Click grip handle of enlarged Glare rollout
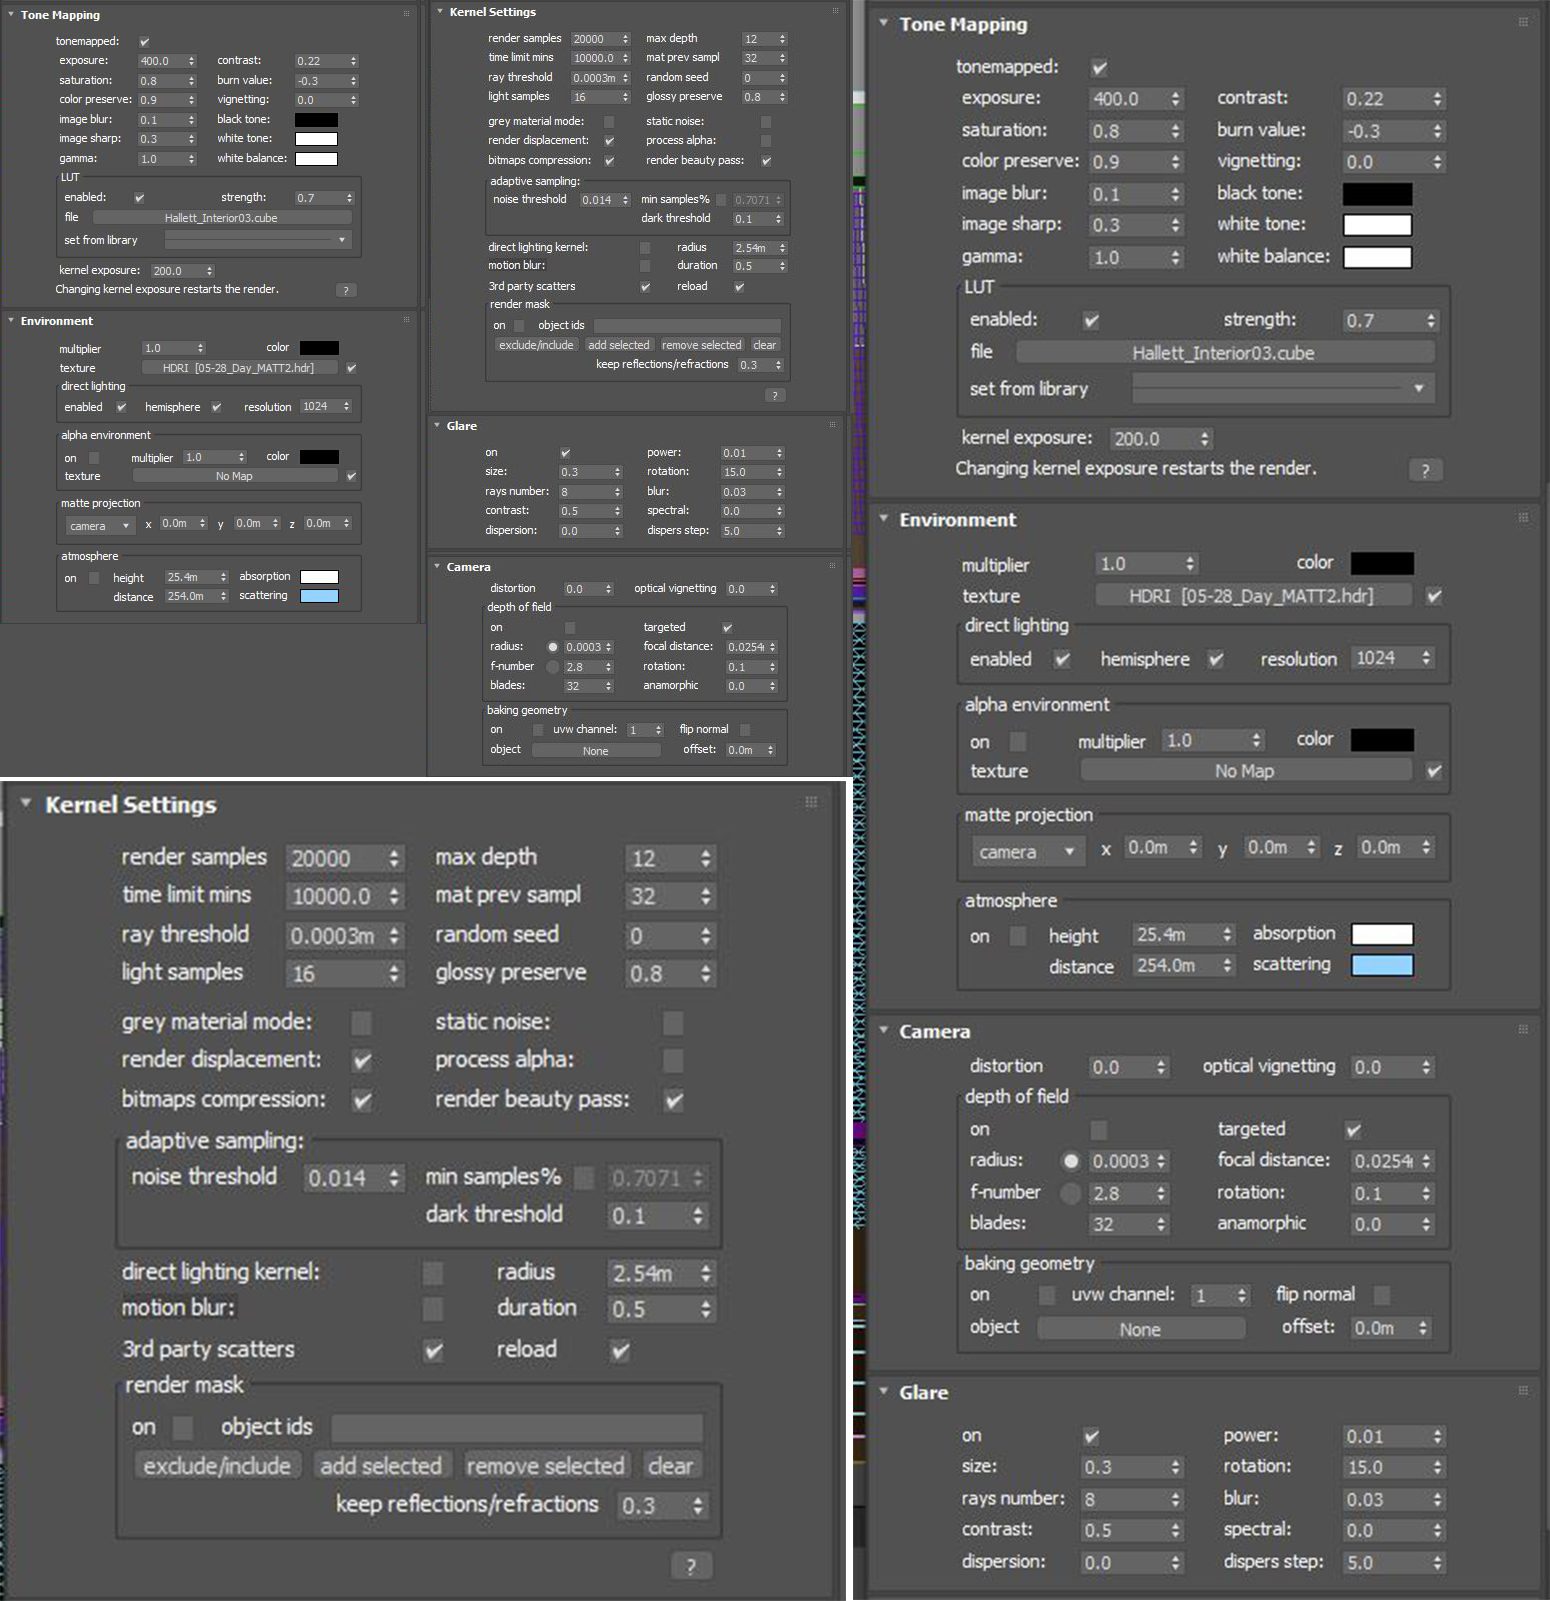Viewport: 1550px width, 1601px height. point(1523,1391)
